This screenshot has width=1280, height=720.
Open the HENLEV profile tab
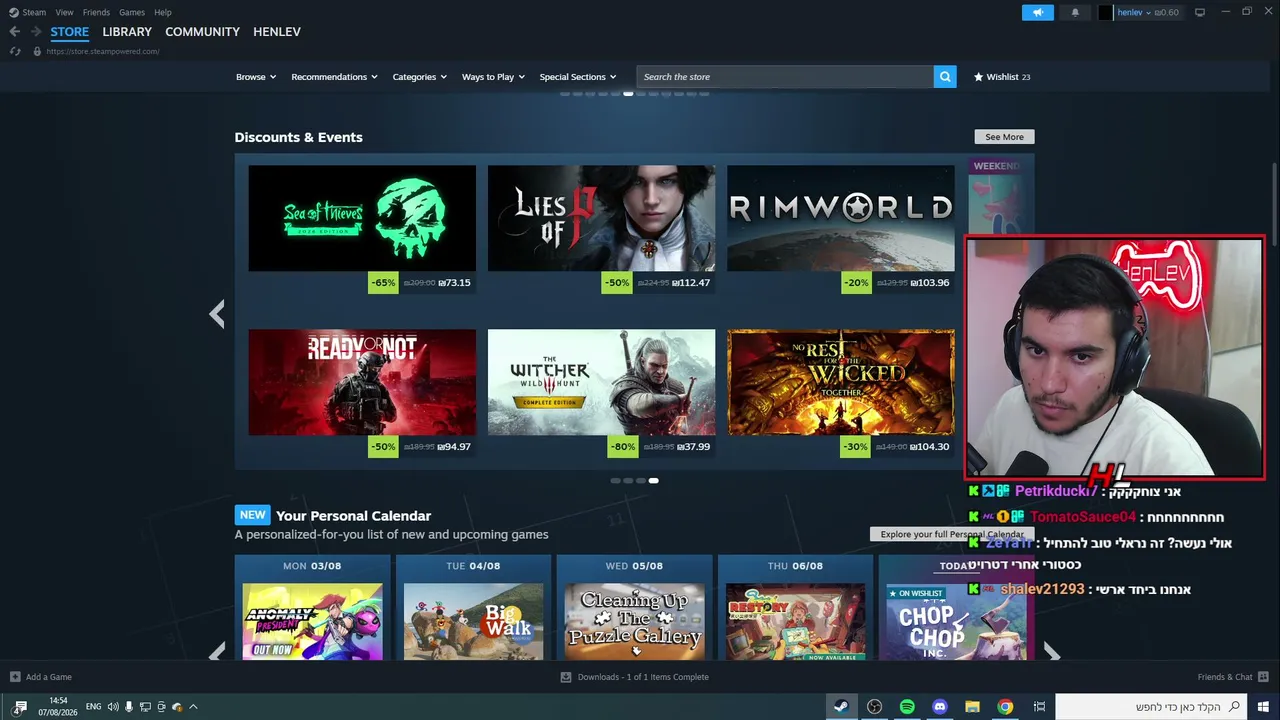[x=277, y=32]
